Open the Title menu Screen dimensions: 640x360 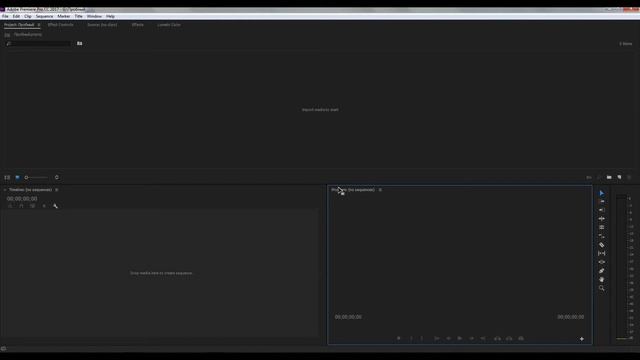pos(78,16)
